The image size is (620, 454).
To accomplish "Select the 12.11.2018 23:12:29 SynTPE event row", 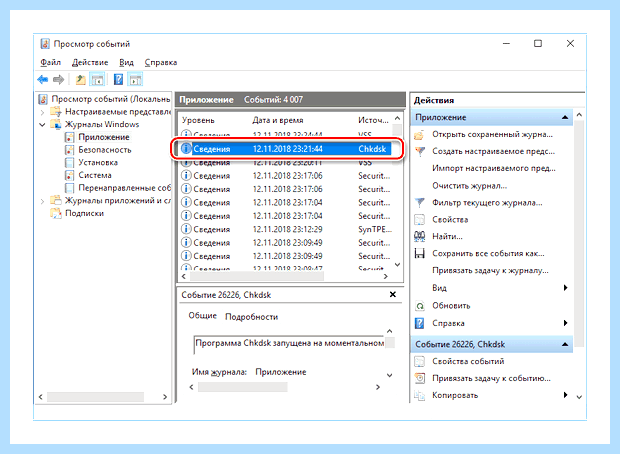I will point(287,229).
